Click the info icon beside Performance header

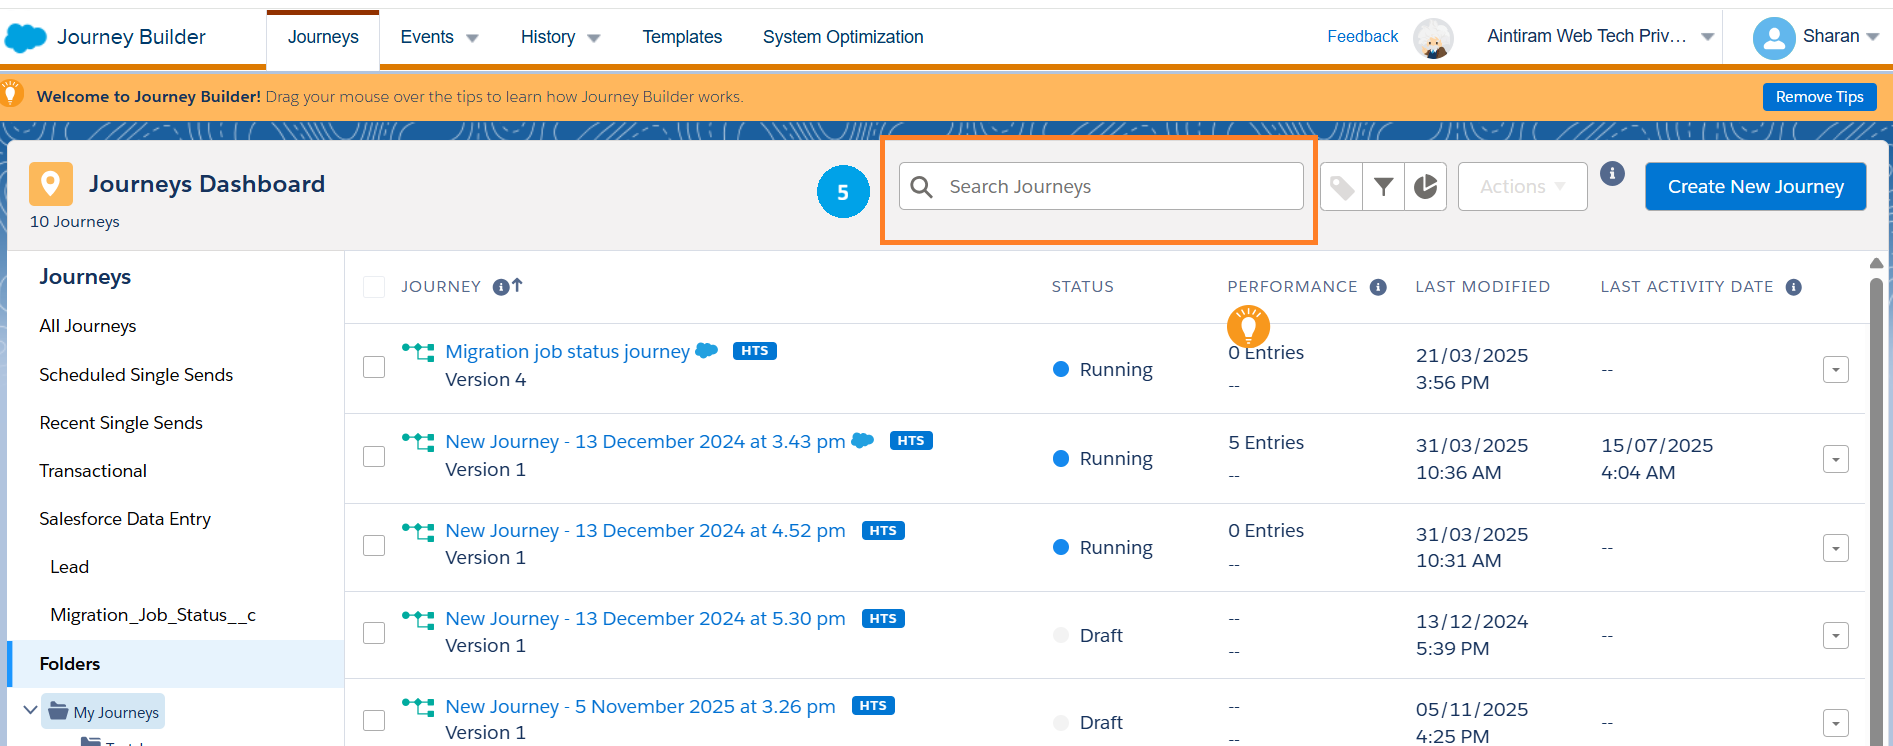[1378, 287]
